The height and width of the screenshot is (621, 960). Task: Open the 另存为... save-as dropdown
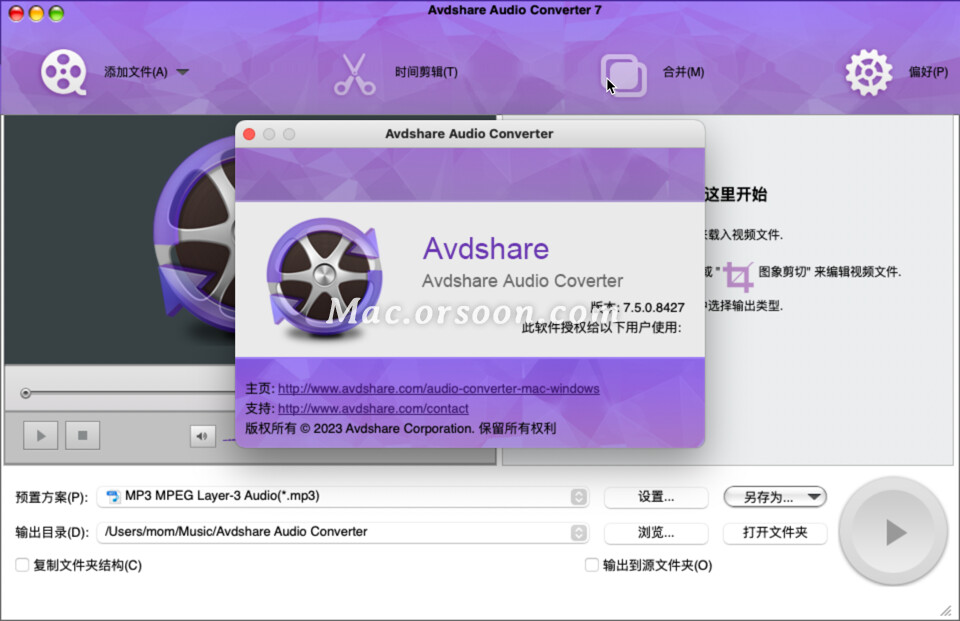click(x=775, y=497)
